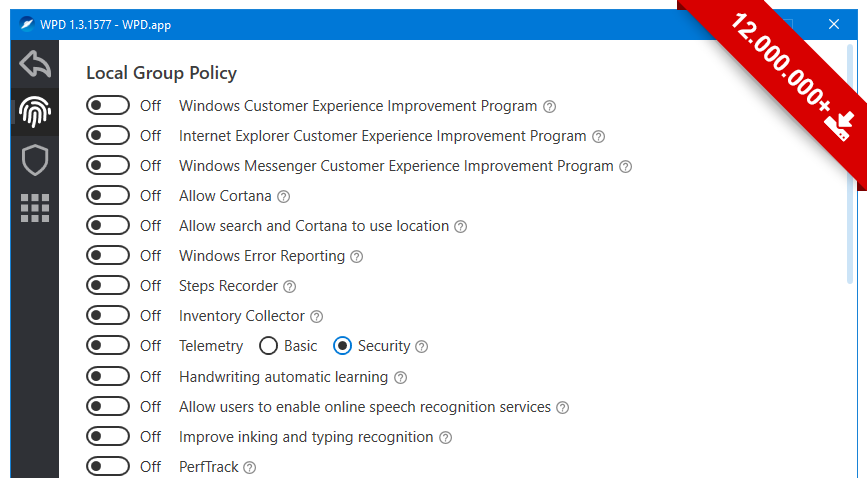Select the Security telemetry radio button
The height and width of the screenshot is (478, 867).
click(x=342, y=346)
